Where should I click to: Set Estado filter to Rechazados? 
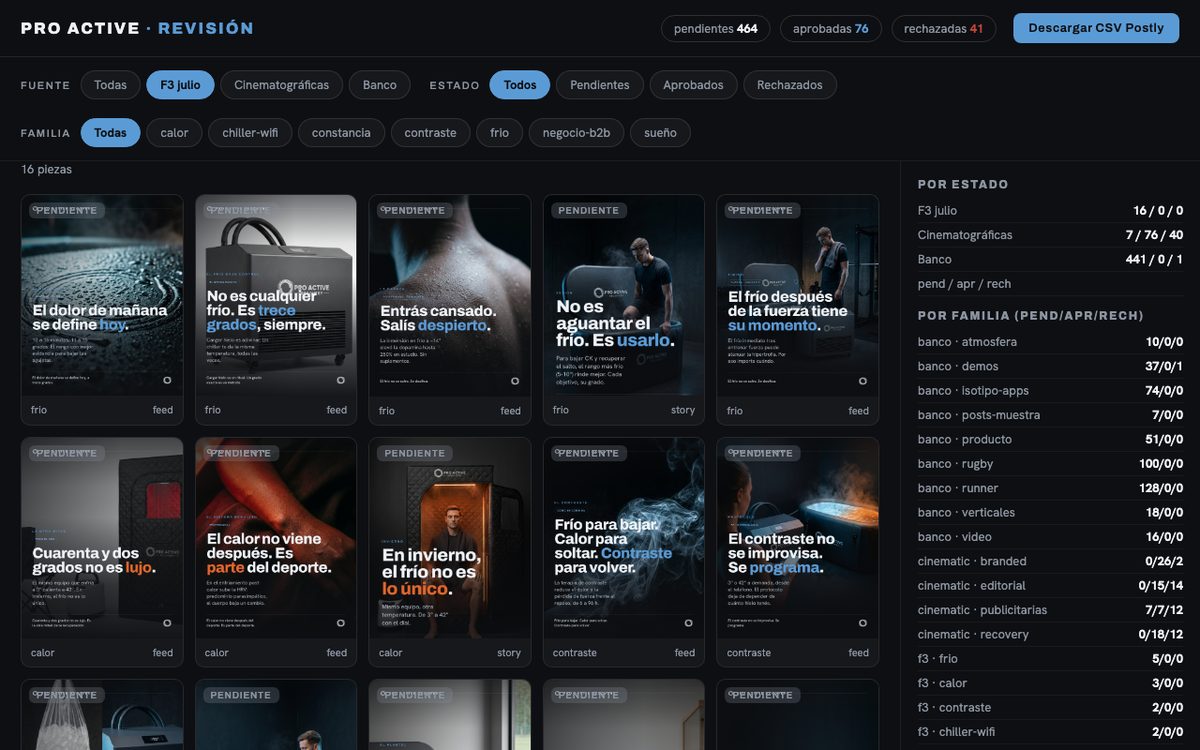789,85
